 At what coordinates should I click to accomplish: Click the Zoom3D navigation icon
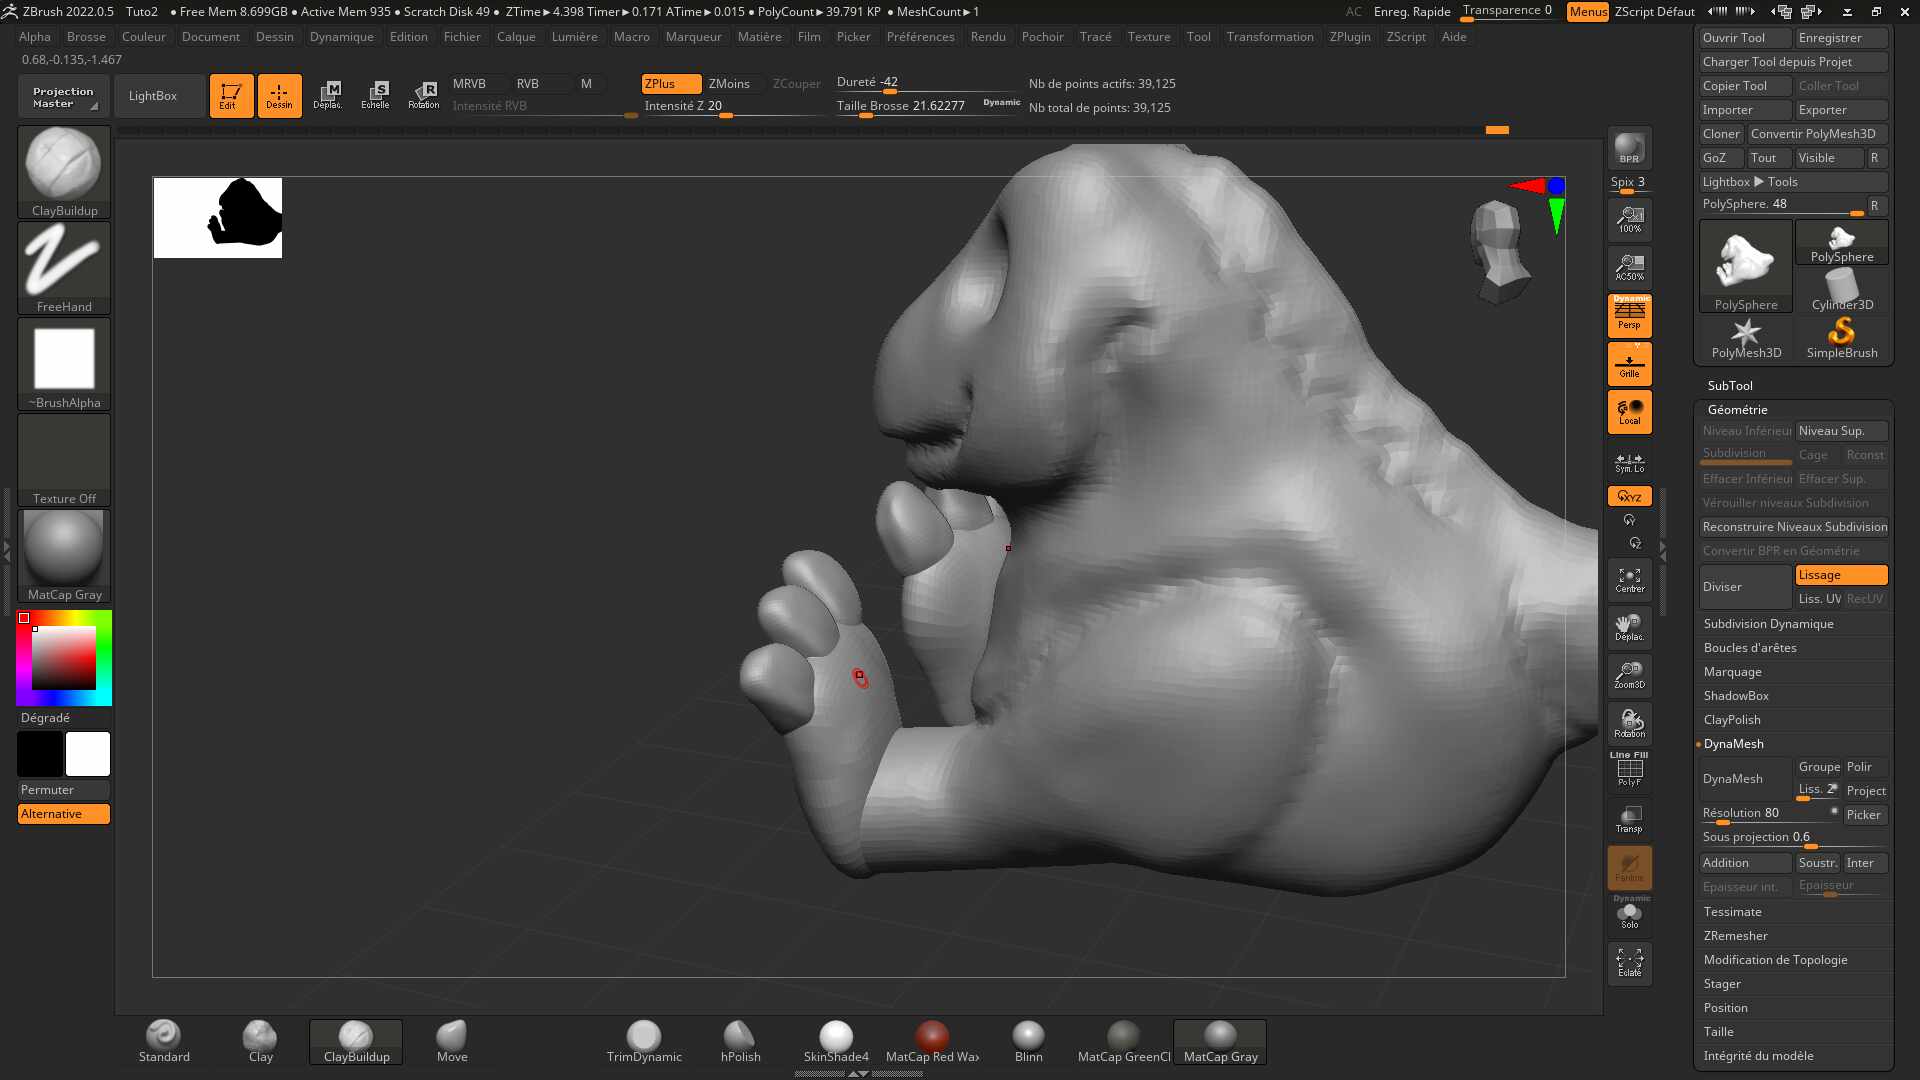coord(1629,675)
